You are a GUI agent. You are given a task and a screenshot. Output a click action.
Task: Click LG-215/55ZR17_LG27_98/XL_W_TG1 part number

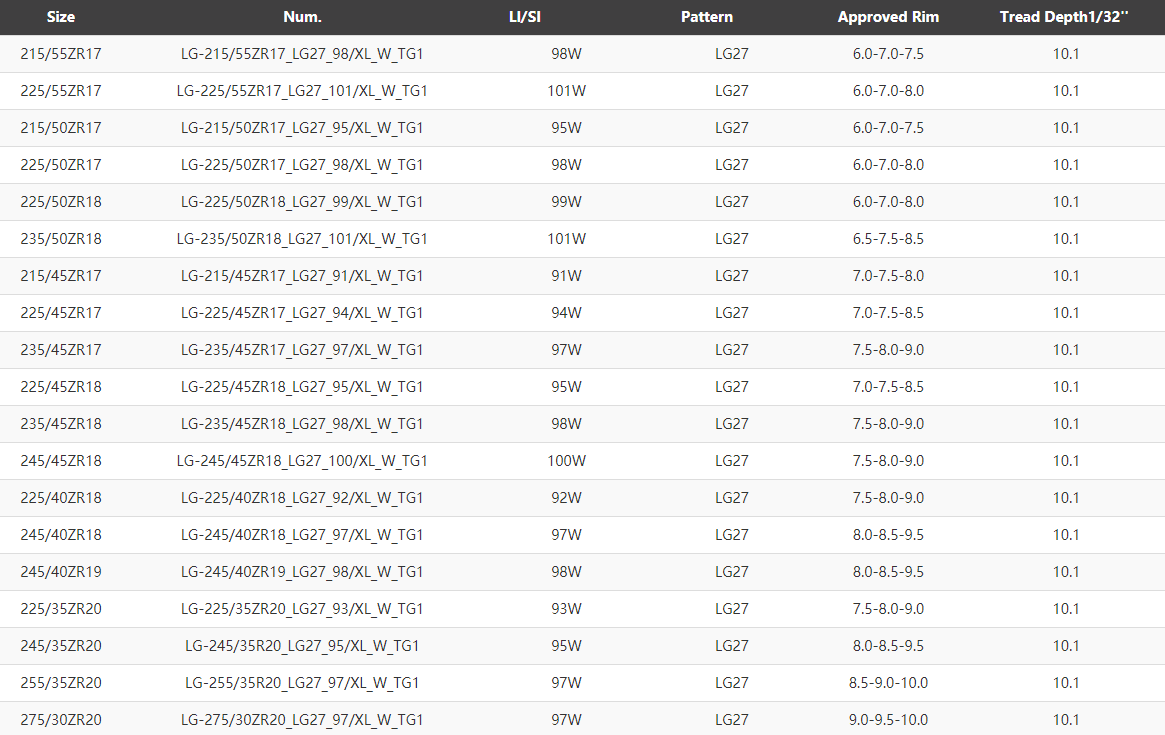point(302,54)
